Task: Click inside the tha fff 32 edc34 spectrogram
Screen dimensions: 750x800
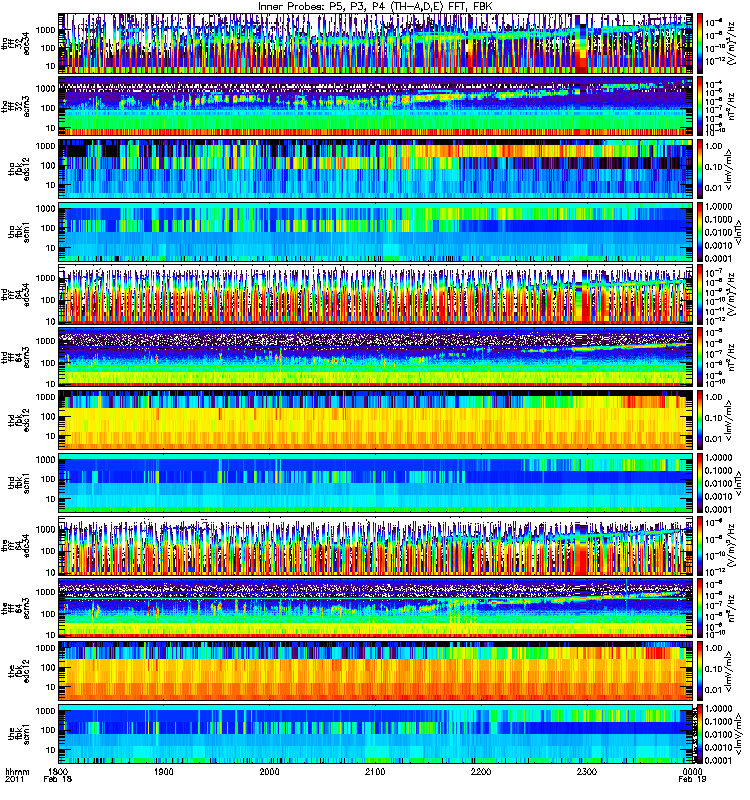Action: 376,43
